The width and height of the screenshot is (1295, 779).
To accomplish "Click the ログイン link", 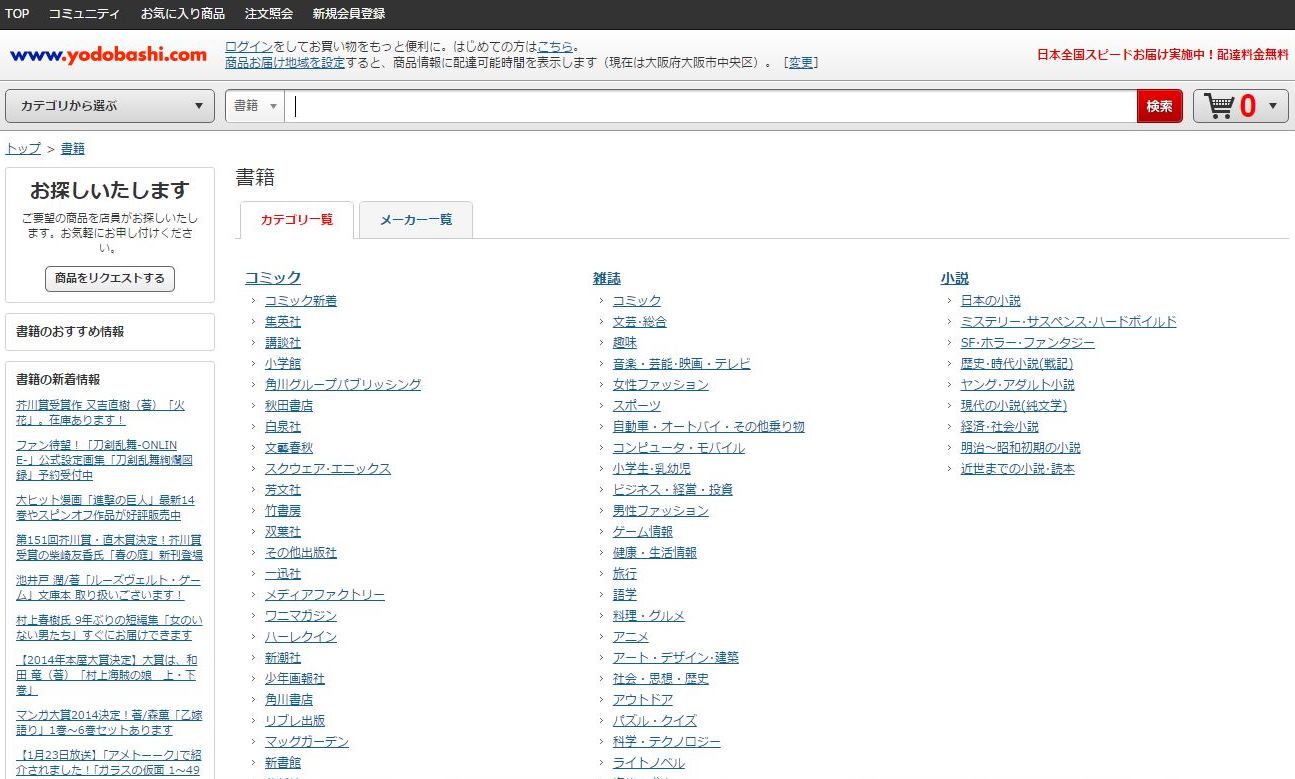I will pos(249,46).
